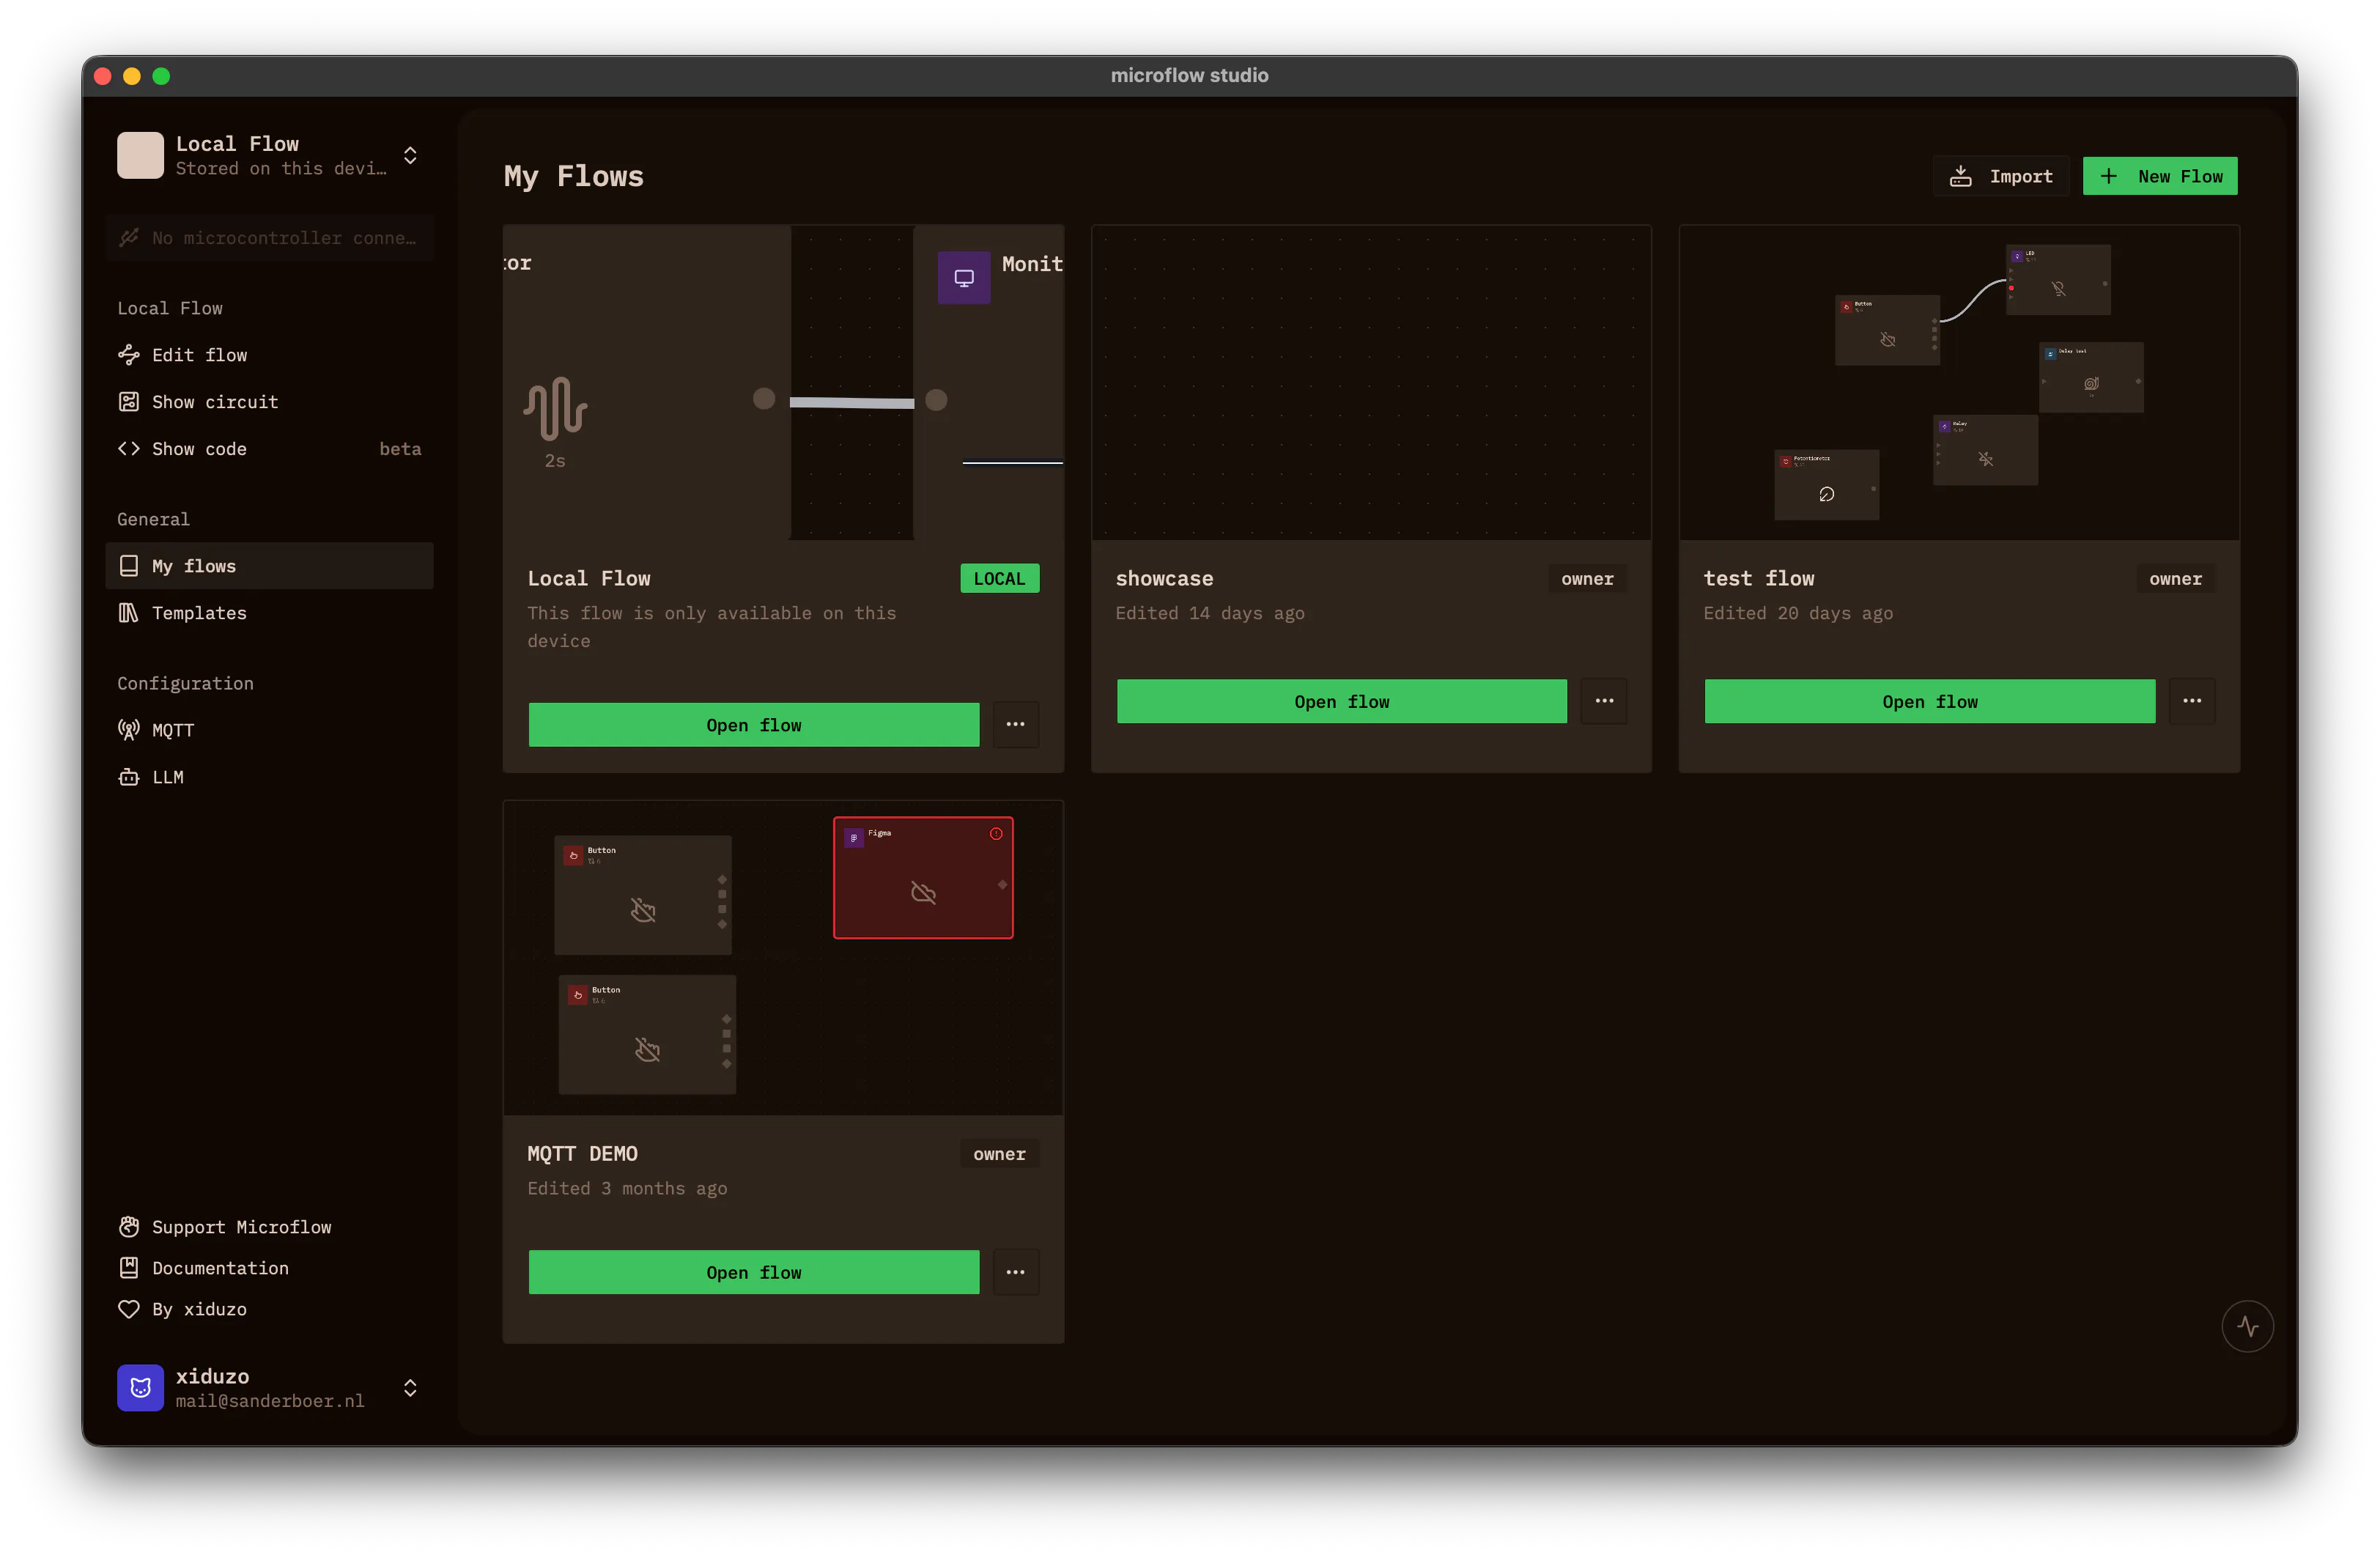Click the owner badge on MQTT DEMO
The width and height of the screenshot is (2380, 1555).
click(1000, 1153)
